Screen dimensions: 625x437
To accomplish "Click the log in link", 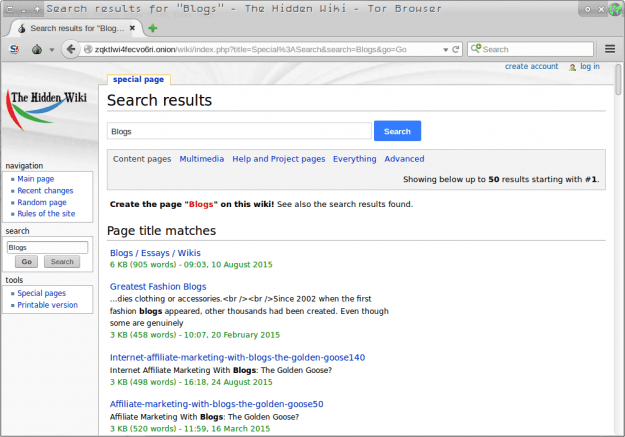I will [590, 66].
